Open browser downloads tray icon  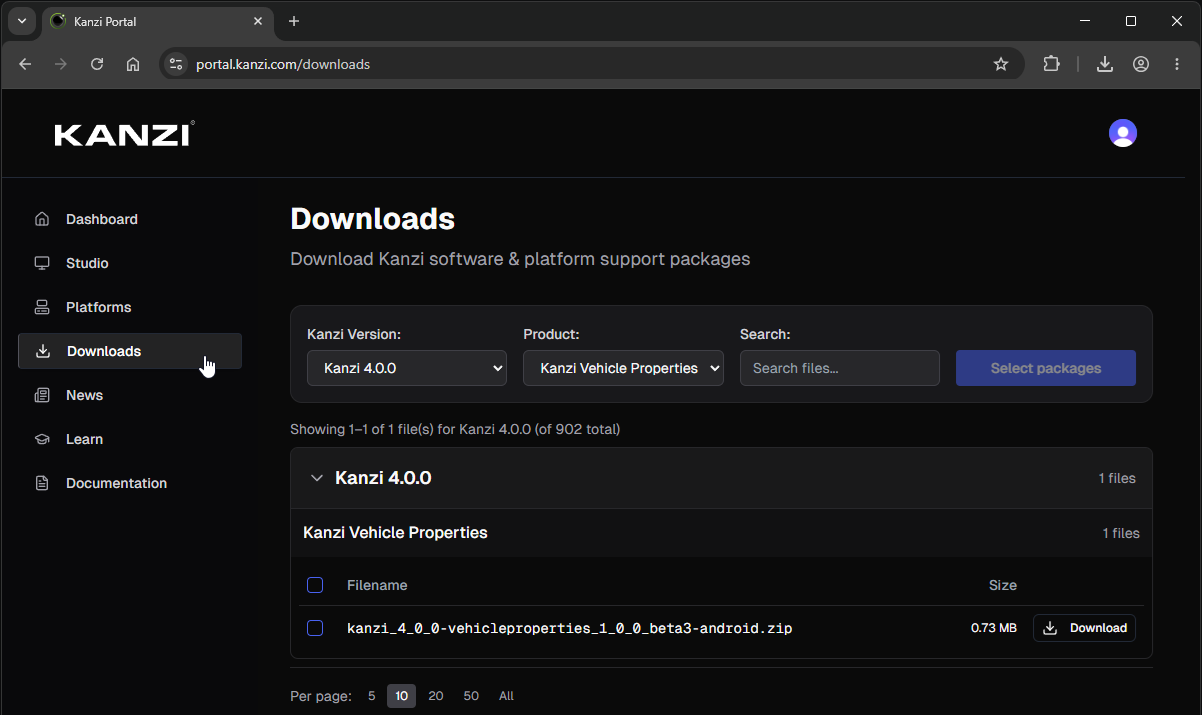coord(1105,64)
